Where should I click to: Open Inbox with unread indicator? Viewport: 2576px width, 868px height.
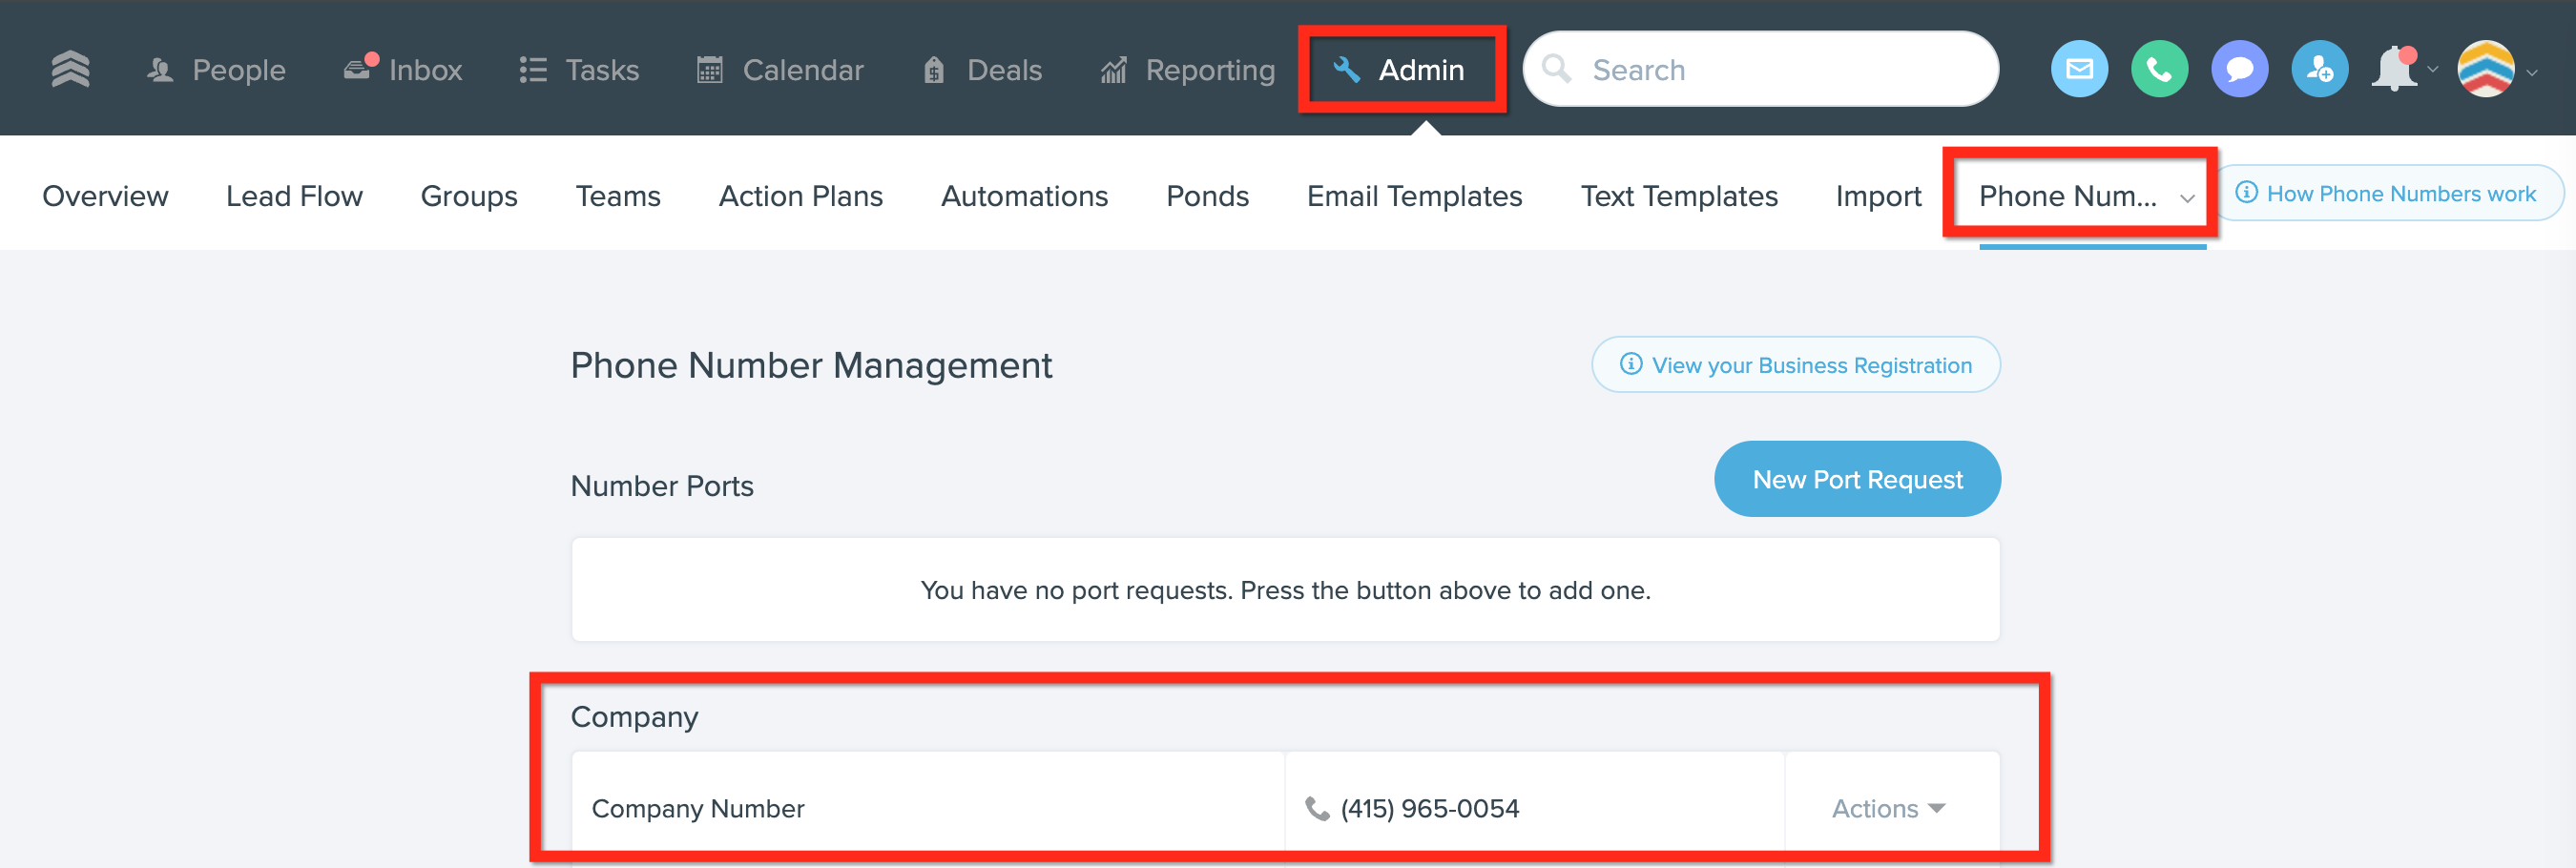(403, 69)
